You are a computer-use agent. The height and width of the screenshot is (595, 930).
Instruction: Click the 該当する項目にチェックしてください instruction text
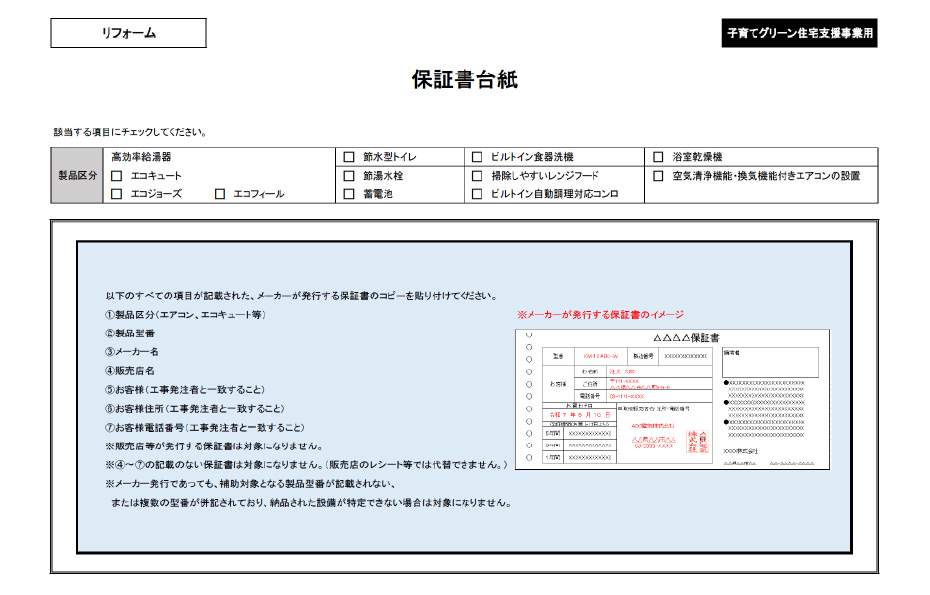[x=130, y=132]
